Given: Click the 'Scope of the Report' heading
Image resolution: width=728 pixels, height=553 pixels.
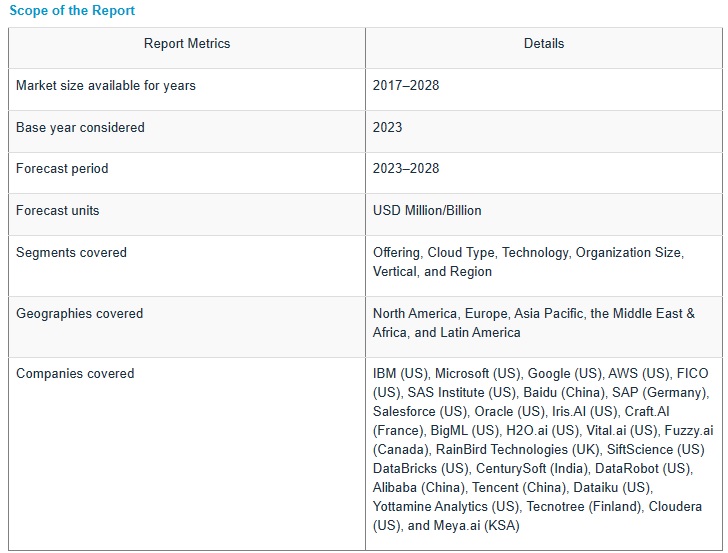Looking at the screenshot, I should coord(72,11).
